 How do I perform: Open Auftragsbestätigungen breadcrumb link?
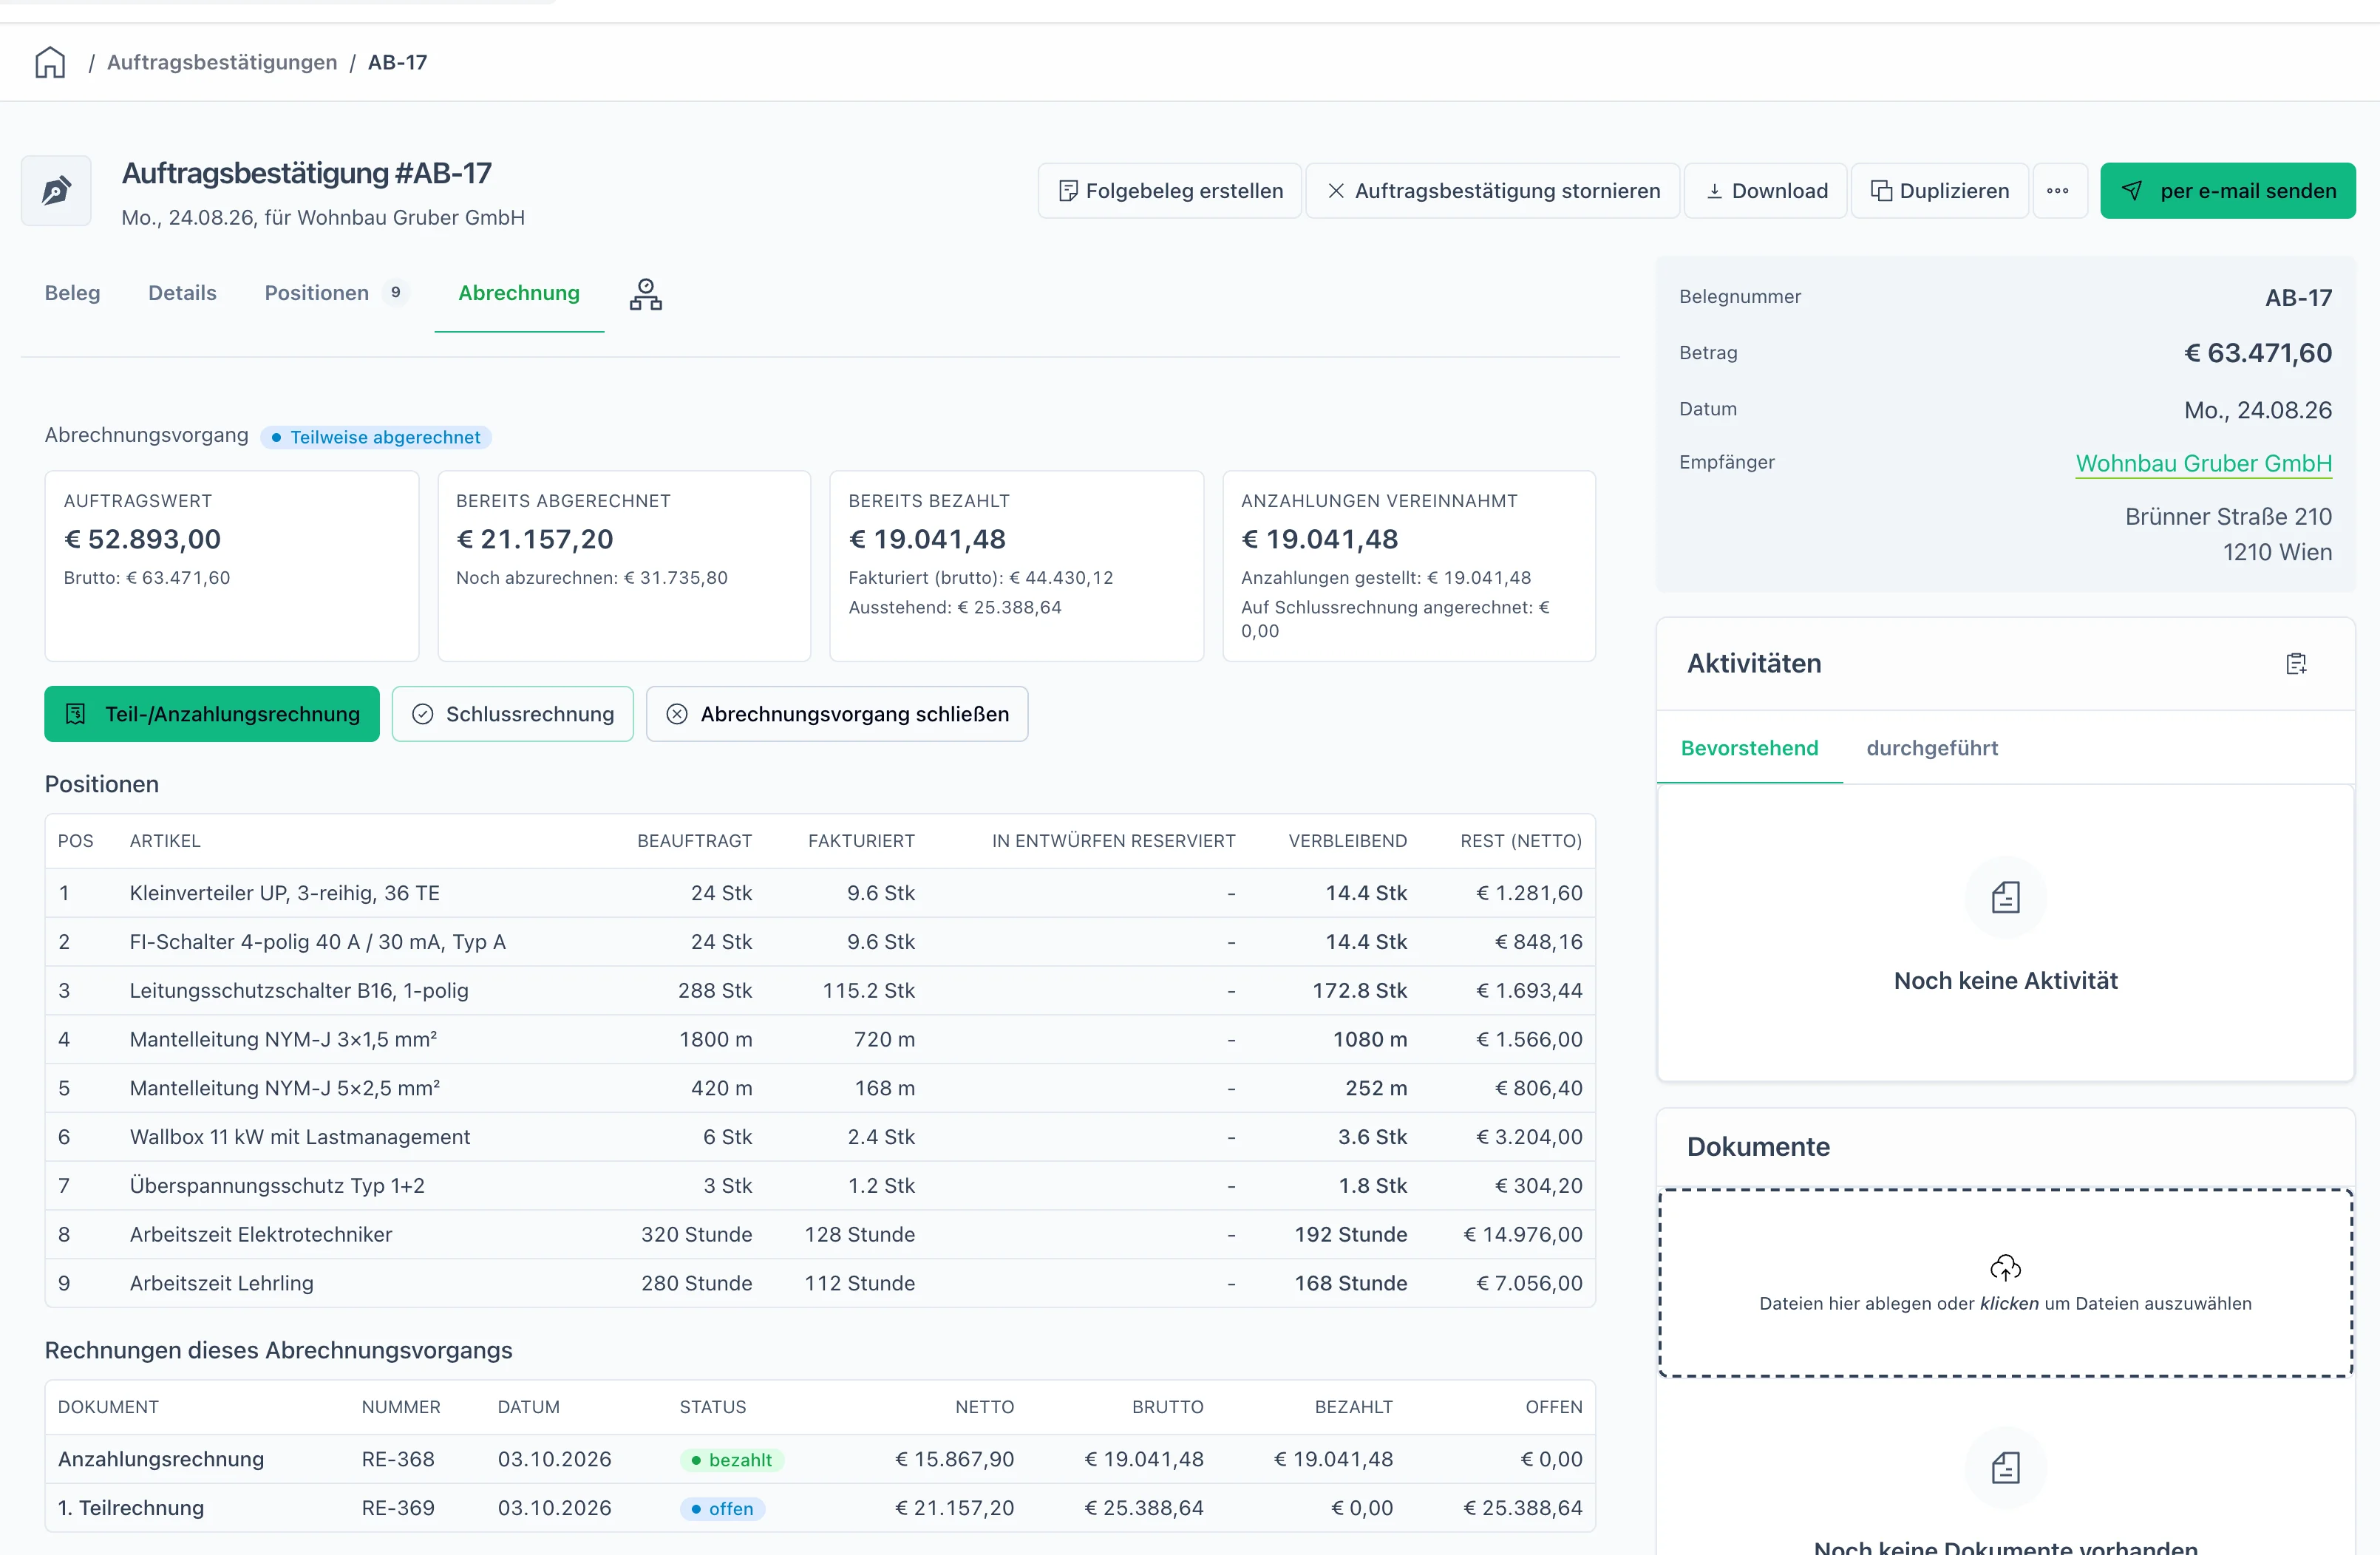click(x=222, y=62)
